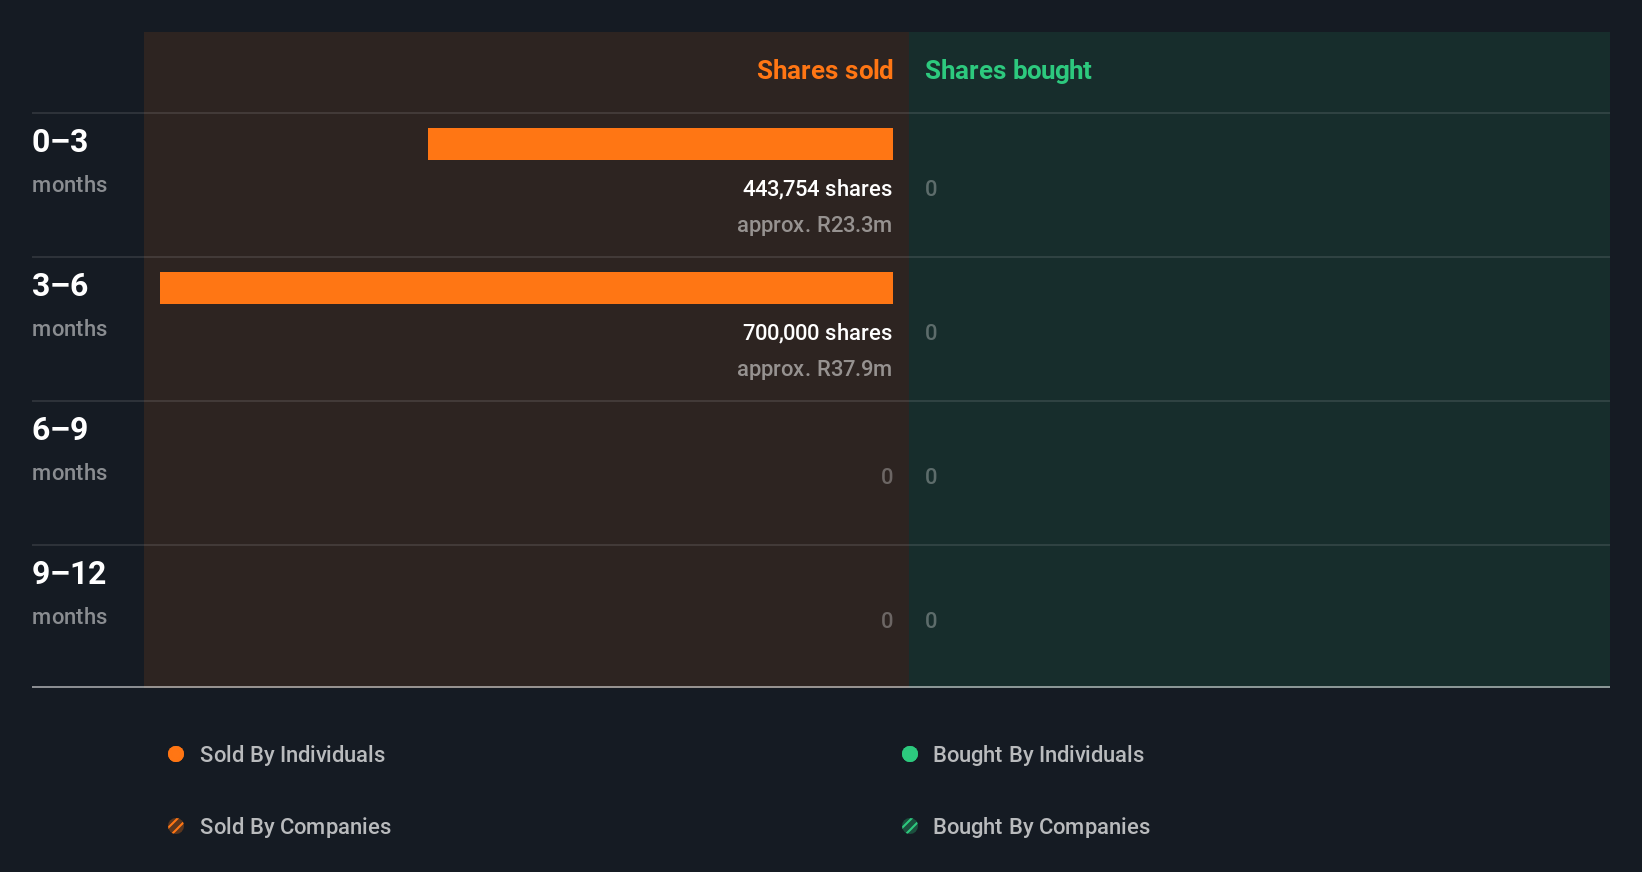Select the 9–12 months row label

[x=69, y=592]
